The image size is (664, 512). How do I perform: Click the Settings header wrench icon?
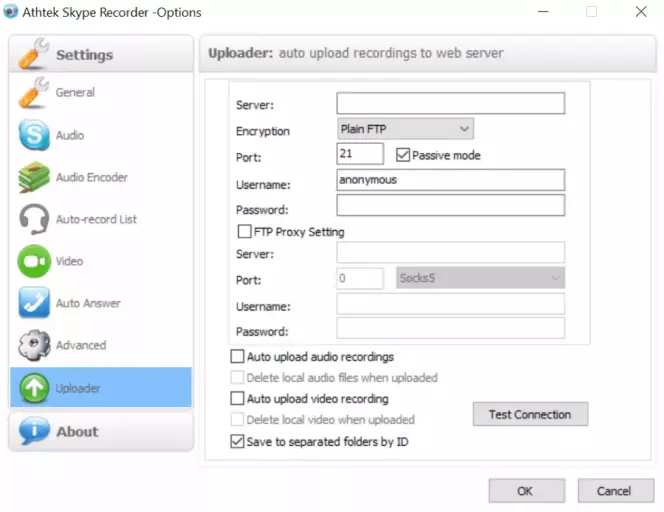tap(34, 54)
